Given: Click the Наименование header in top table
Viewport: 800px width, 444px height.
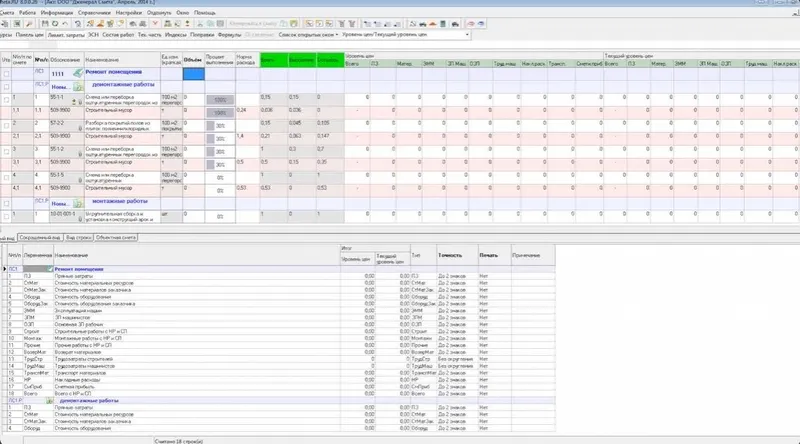Looking at the screenshot, I should point(122,60).
